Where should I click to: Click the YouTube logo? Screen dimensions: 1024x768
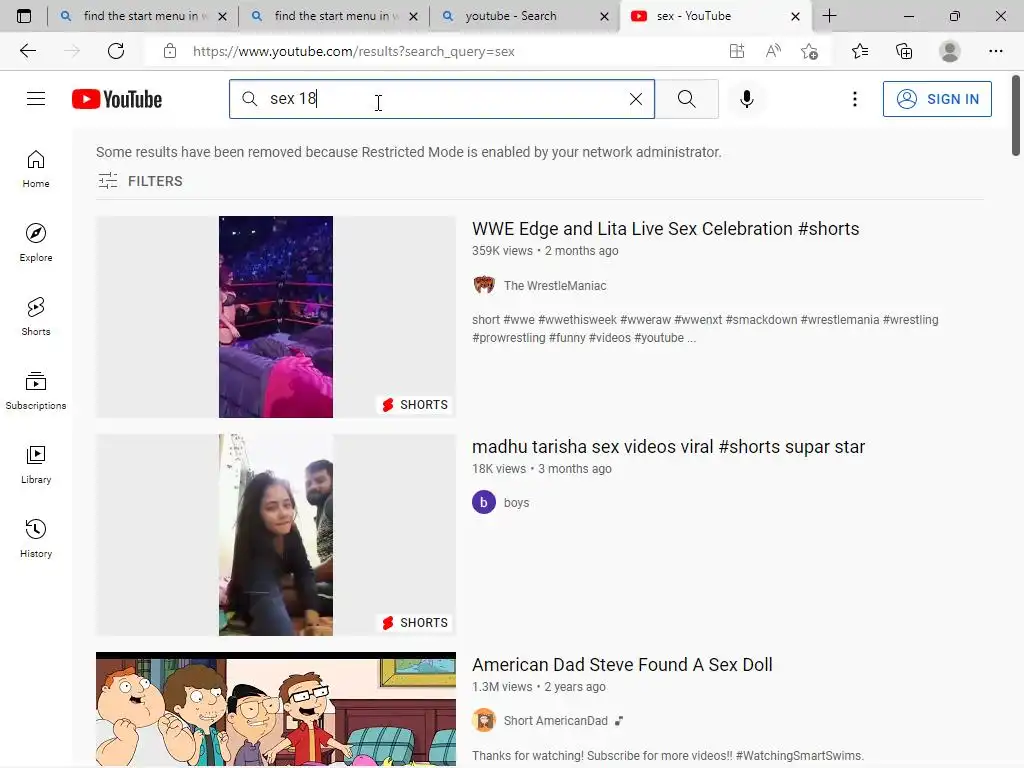tap(117, 99)
